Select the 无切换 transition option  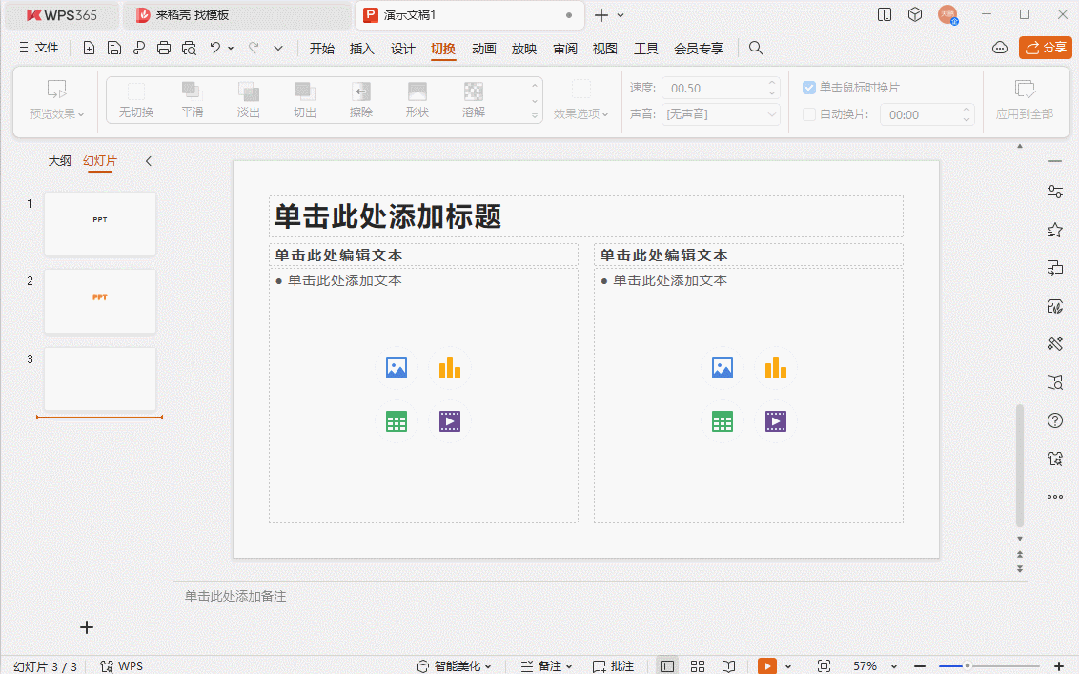pos(136,99)
